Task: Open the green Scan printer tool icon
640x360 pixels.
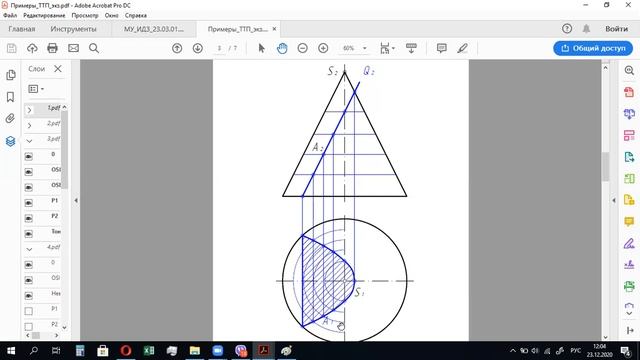Action: pyautogui.click(x=629, y=286)
